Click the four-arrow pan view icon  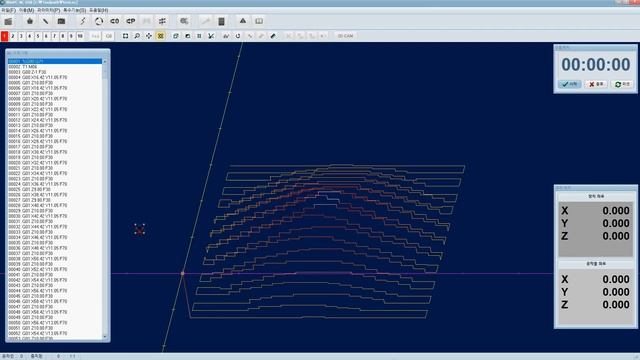tap(149, 36)
